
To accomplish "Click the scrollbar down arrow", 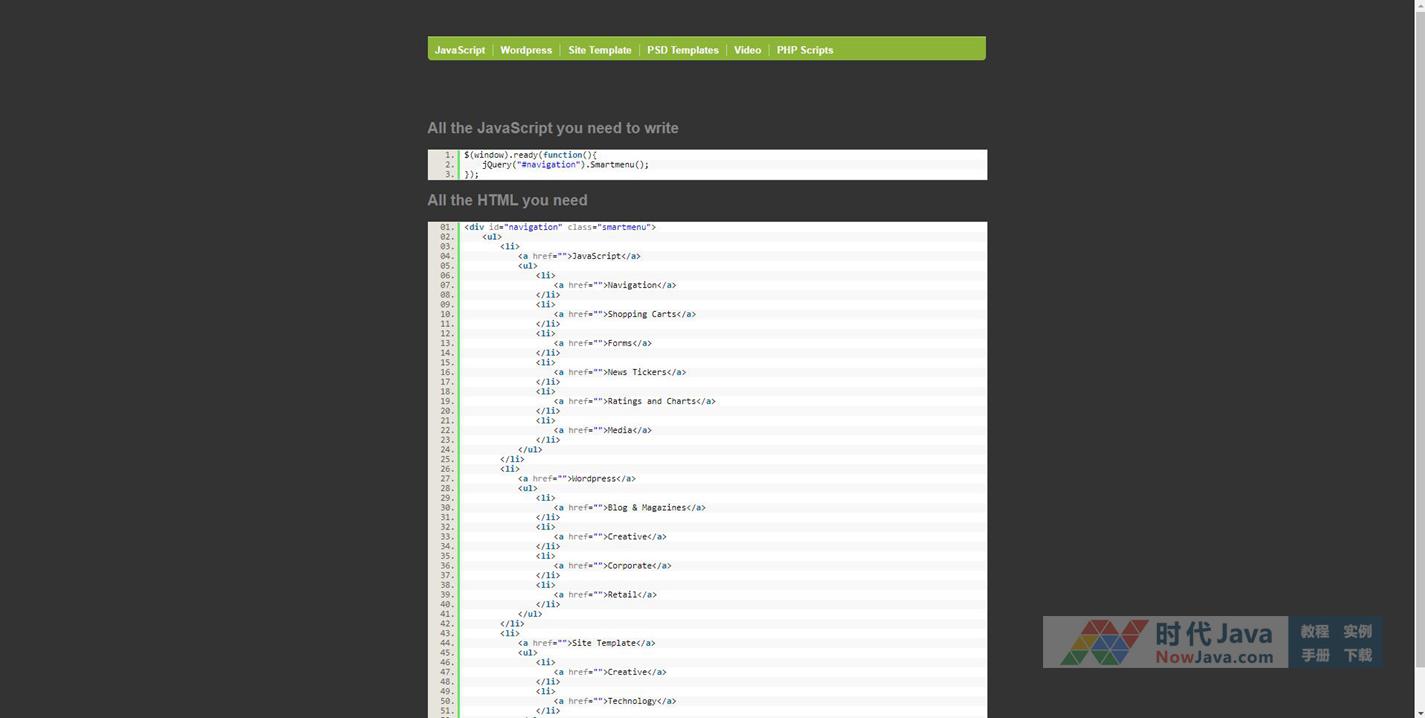I will pyautogui.click(x=1418, y=711).
